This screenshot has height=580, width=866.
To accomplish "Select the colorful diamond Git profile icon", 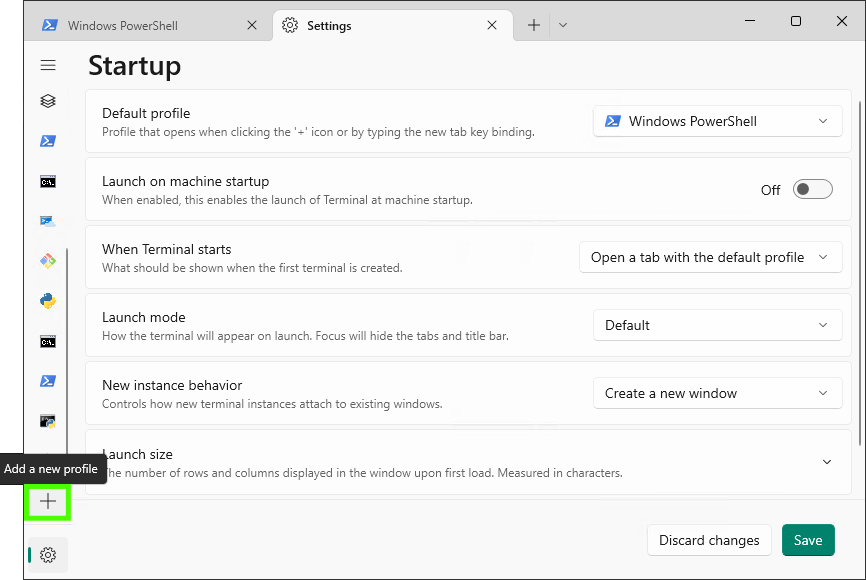I will (48, 261).
